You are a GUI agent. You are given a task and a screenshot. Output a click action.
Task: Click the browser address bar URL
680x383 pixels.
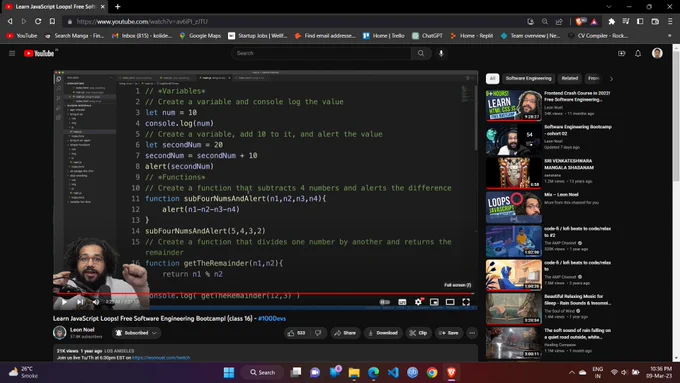coord(142,21)
